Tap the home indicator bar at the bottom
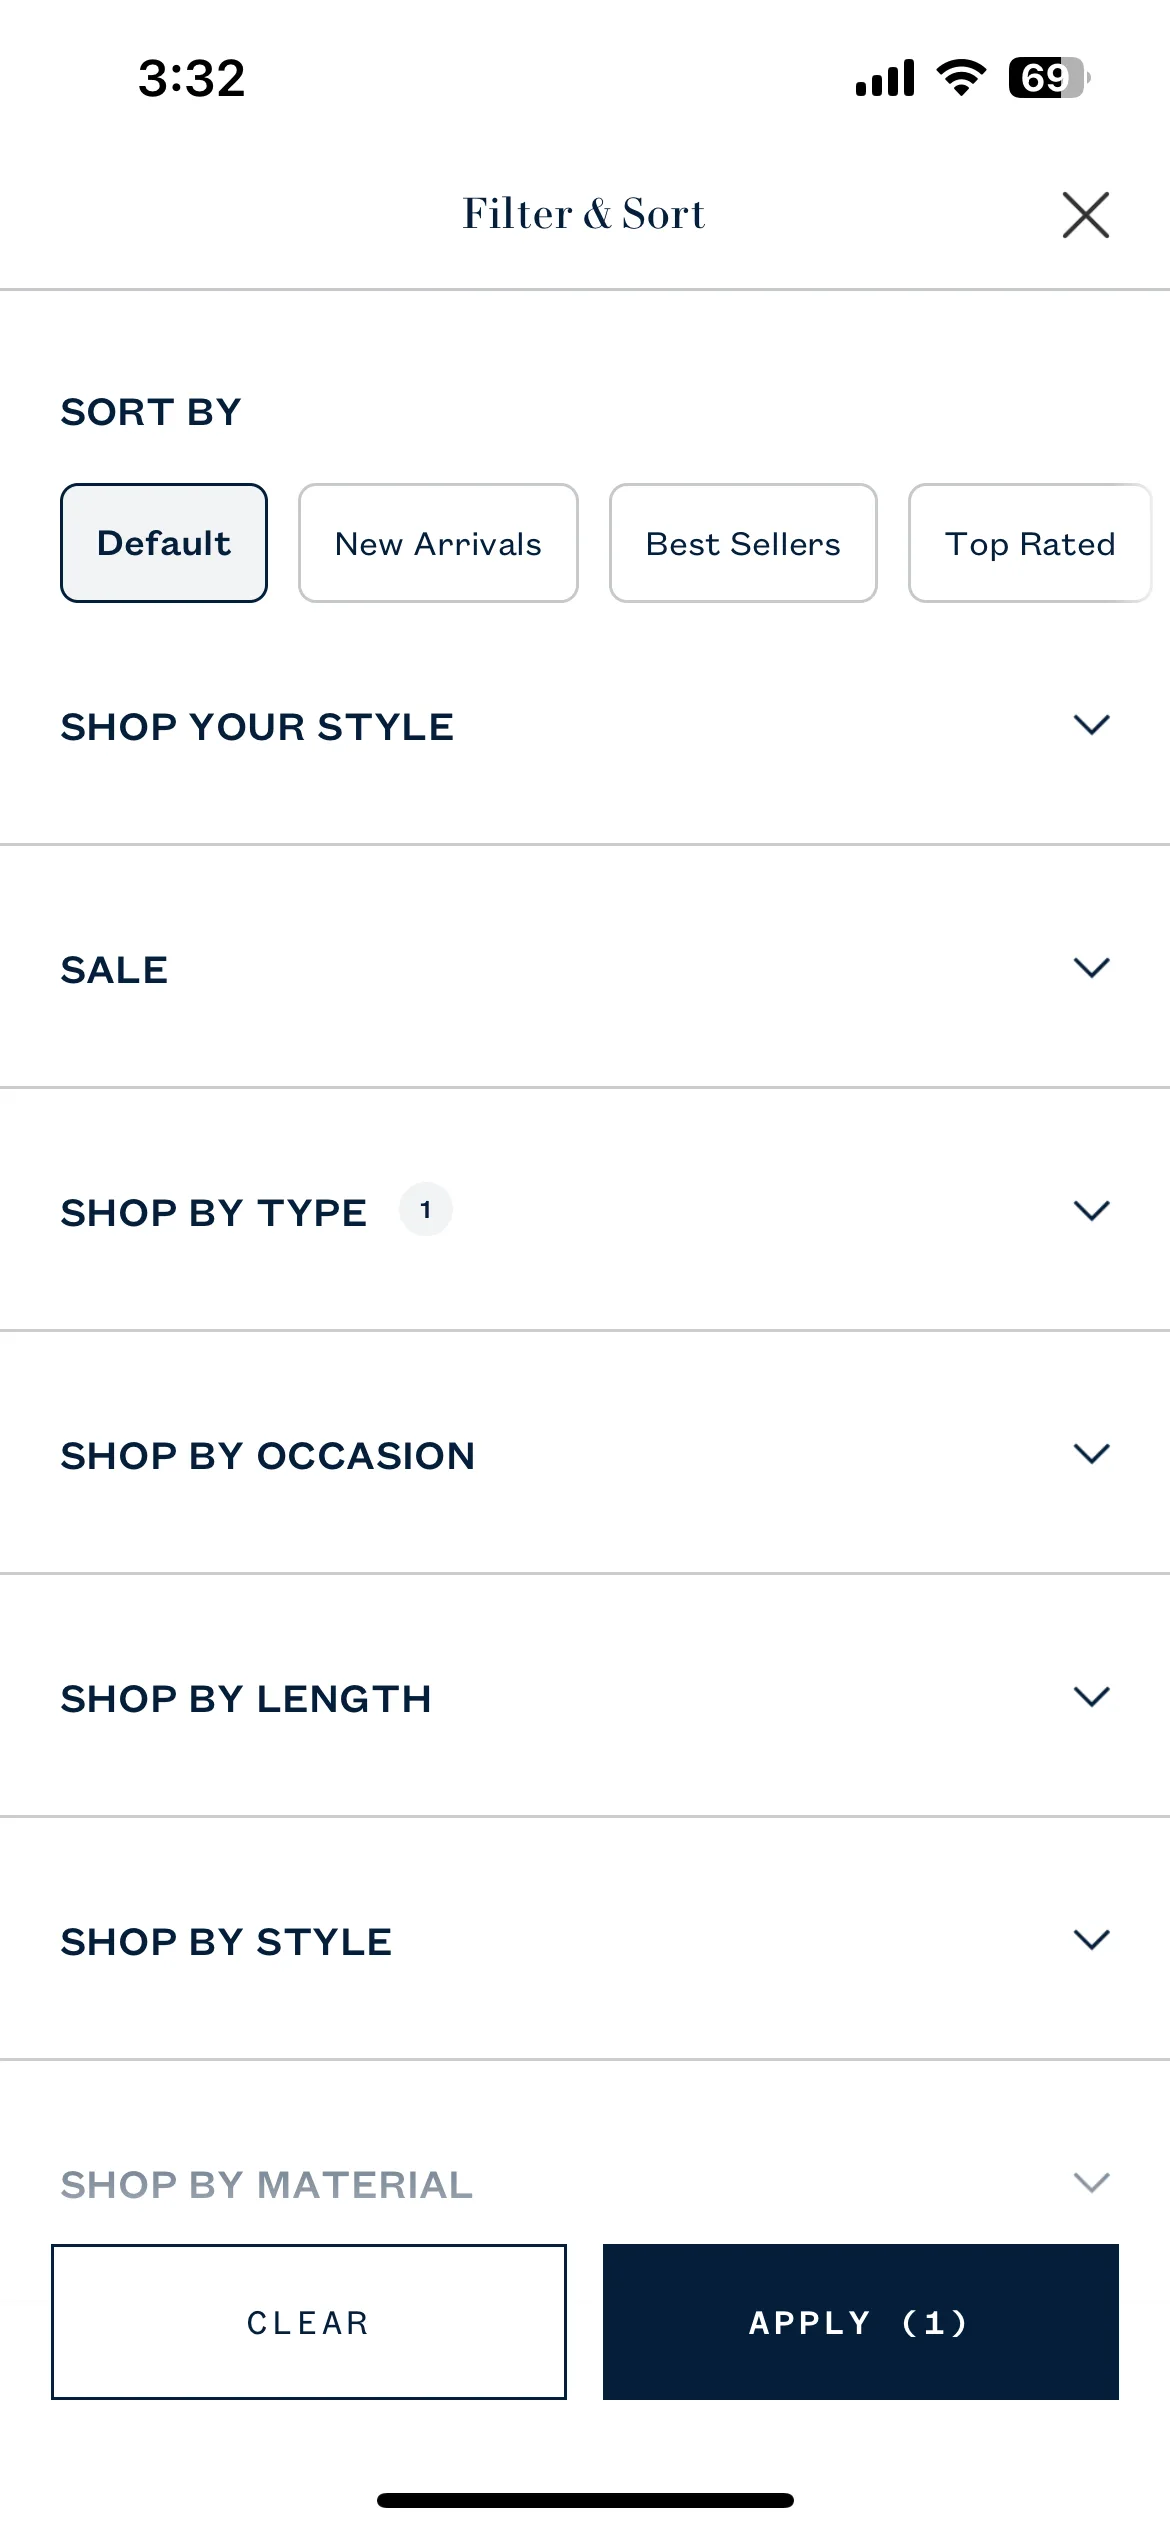This screenshot has width=1170, height=2532. pos(585,2500)
